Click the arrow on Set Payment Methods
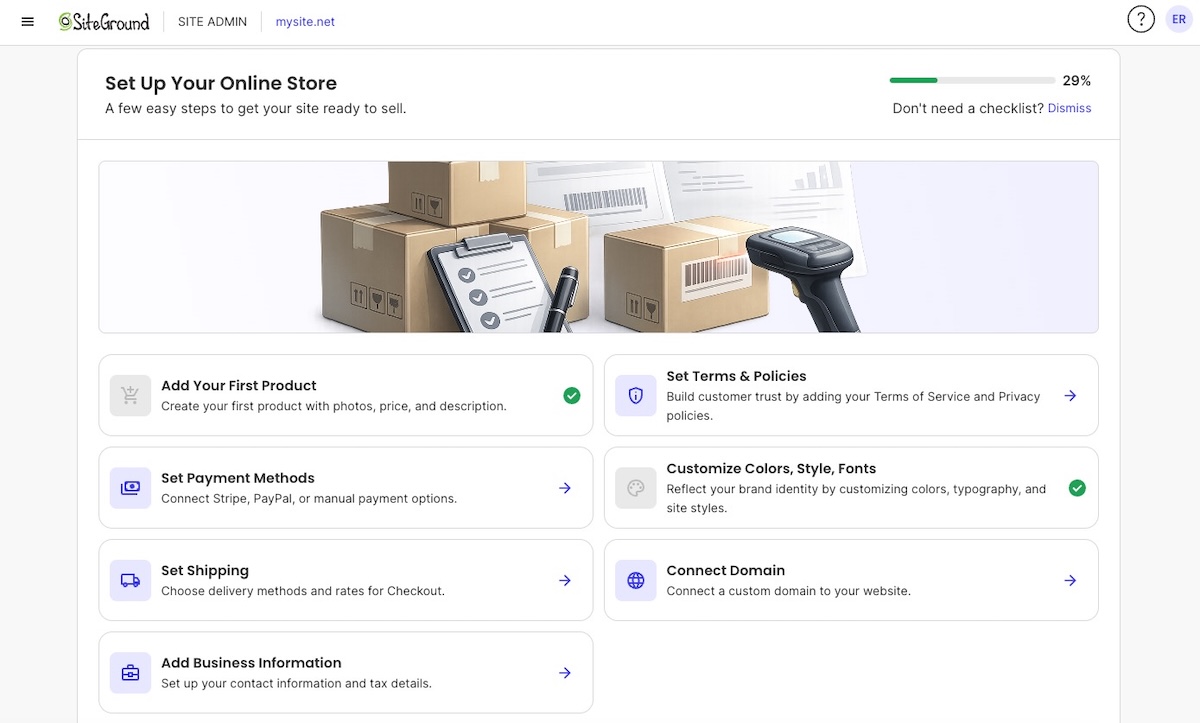Image resolution: width=1200 pixels, height=723 pixels. (x=565, y=488)
